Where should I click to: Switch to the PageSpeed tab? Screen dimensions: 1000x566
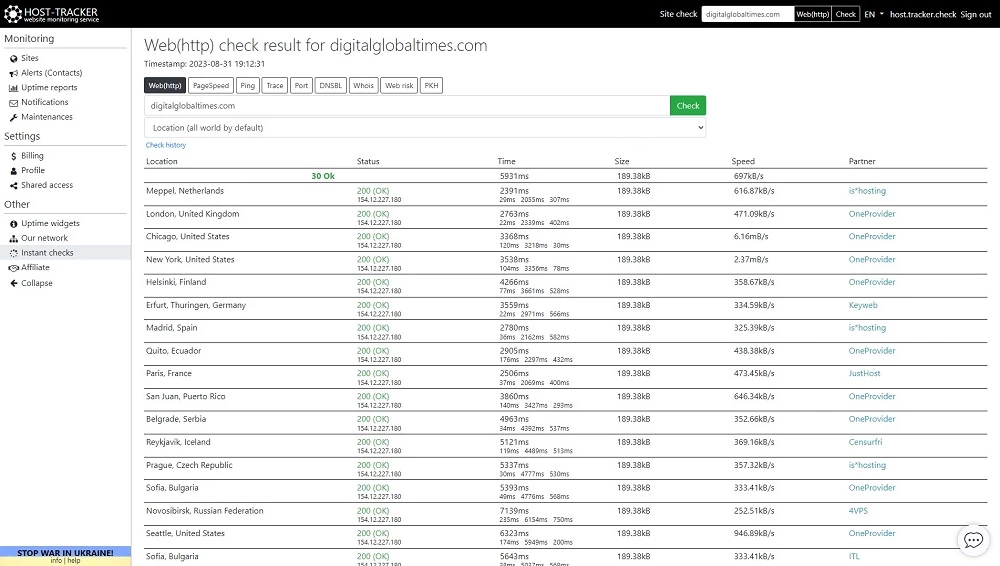pyautogui.click(x=210, y=86)
